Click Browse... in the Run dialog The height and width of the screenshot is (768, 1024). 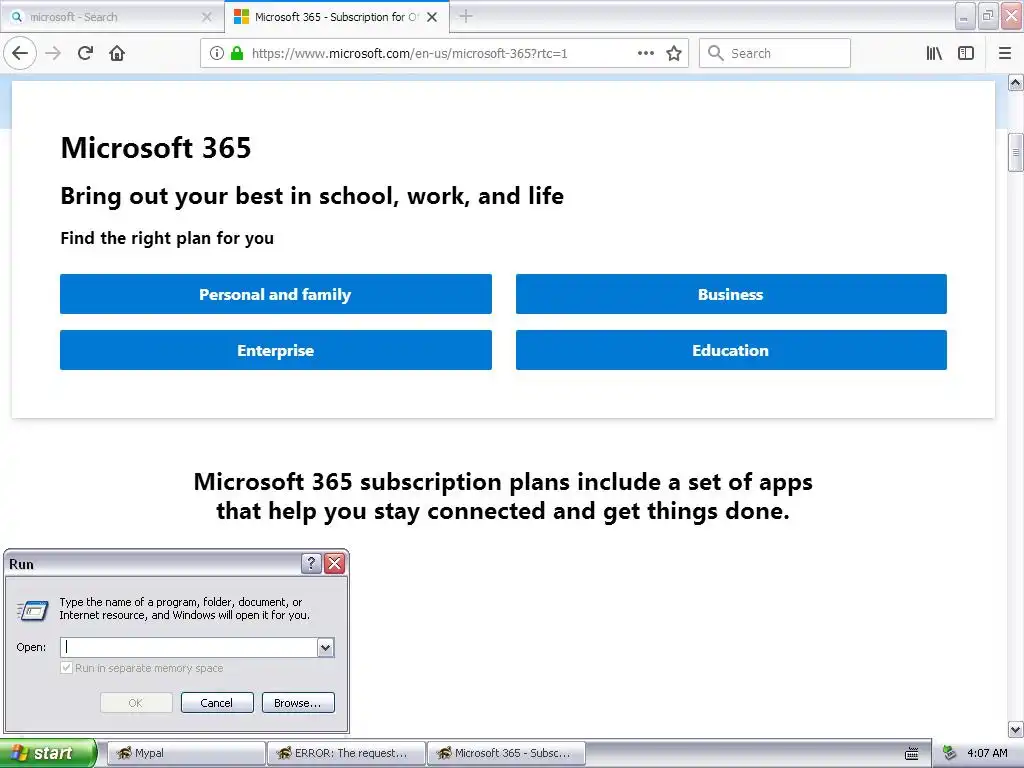click(x=298, y=703)
